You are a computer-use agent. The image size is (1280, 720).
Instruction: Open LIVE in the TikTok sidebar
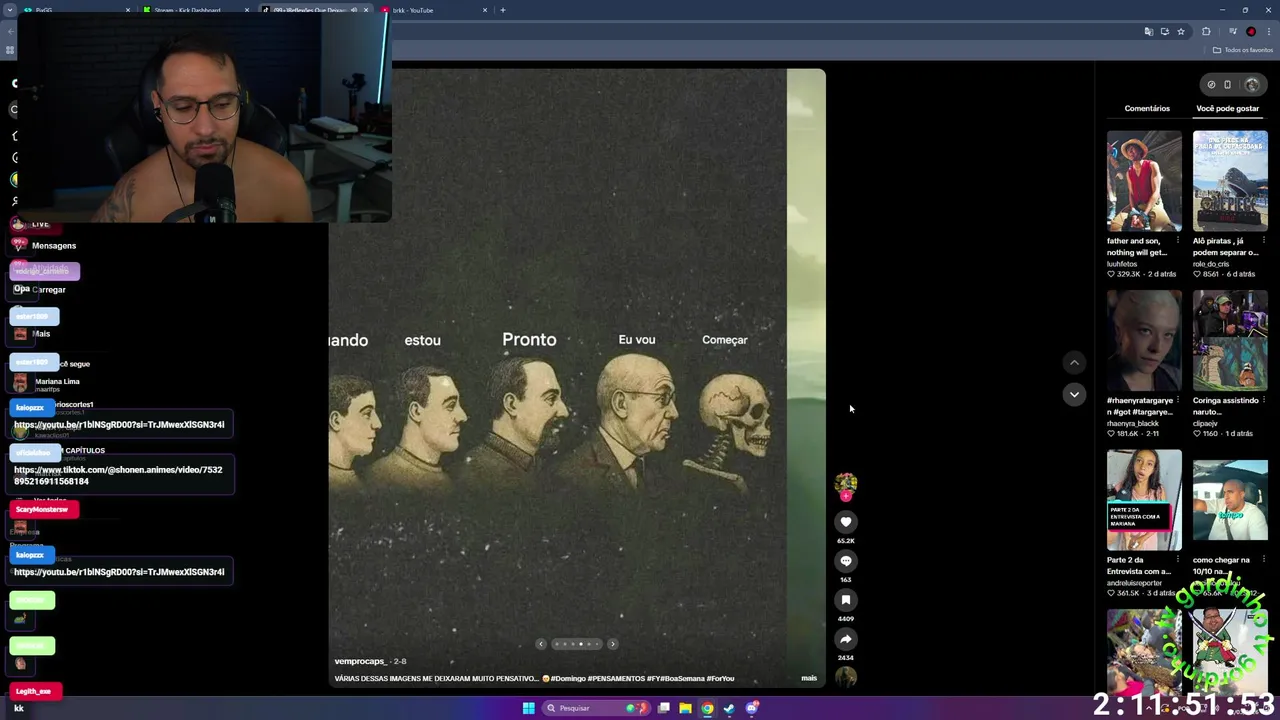pos(40,224)
